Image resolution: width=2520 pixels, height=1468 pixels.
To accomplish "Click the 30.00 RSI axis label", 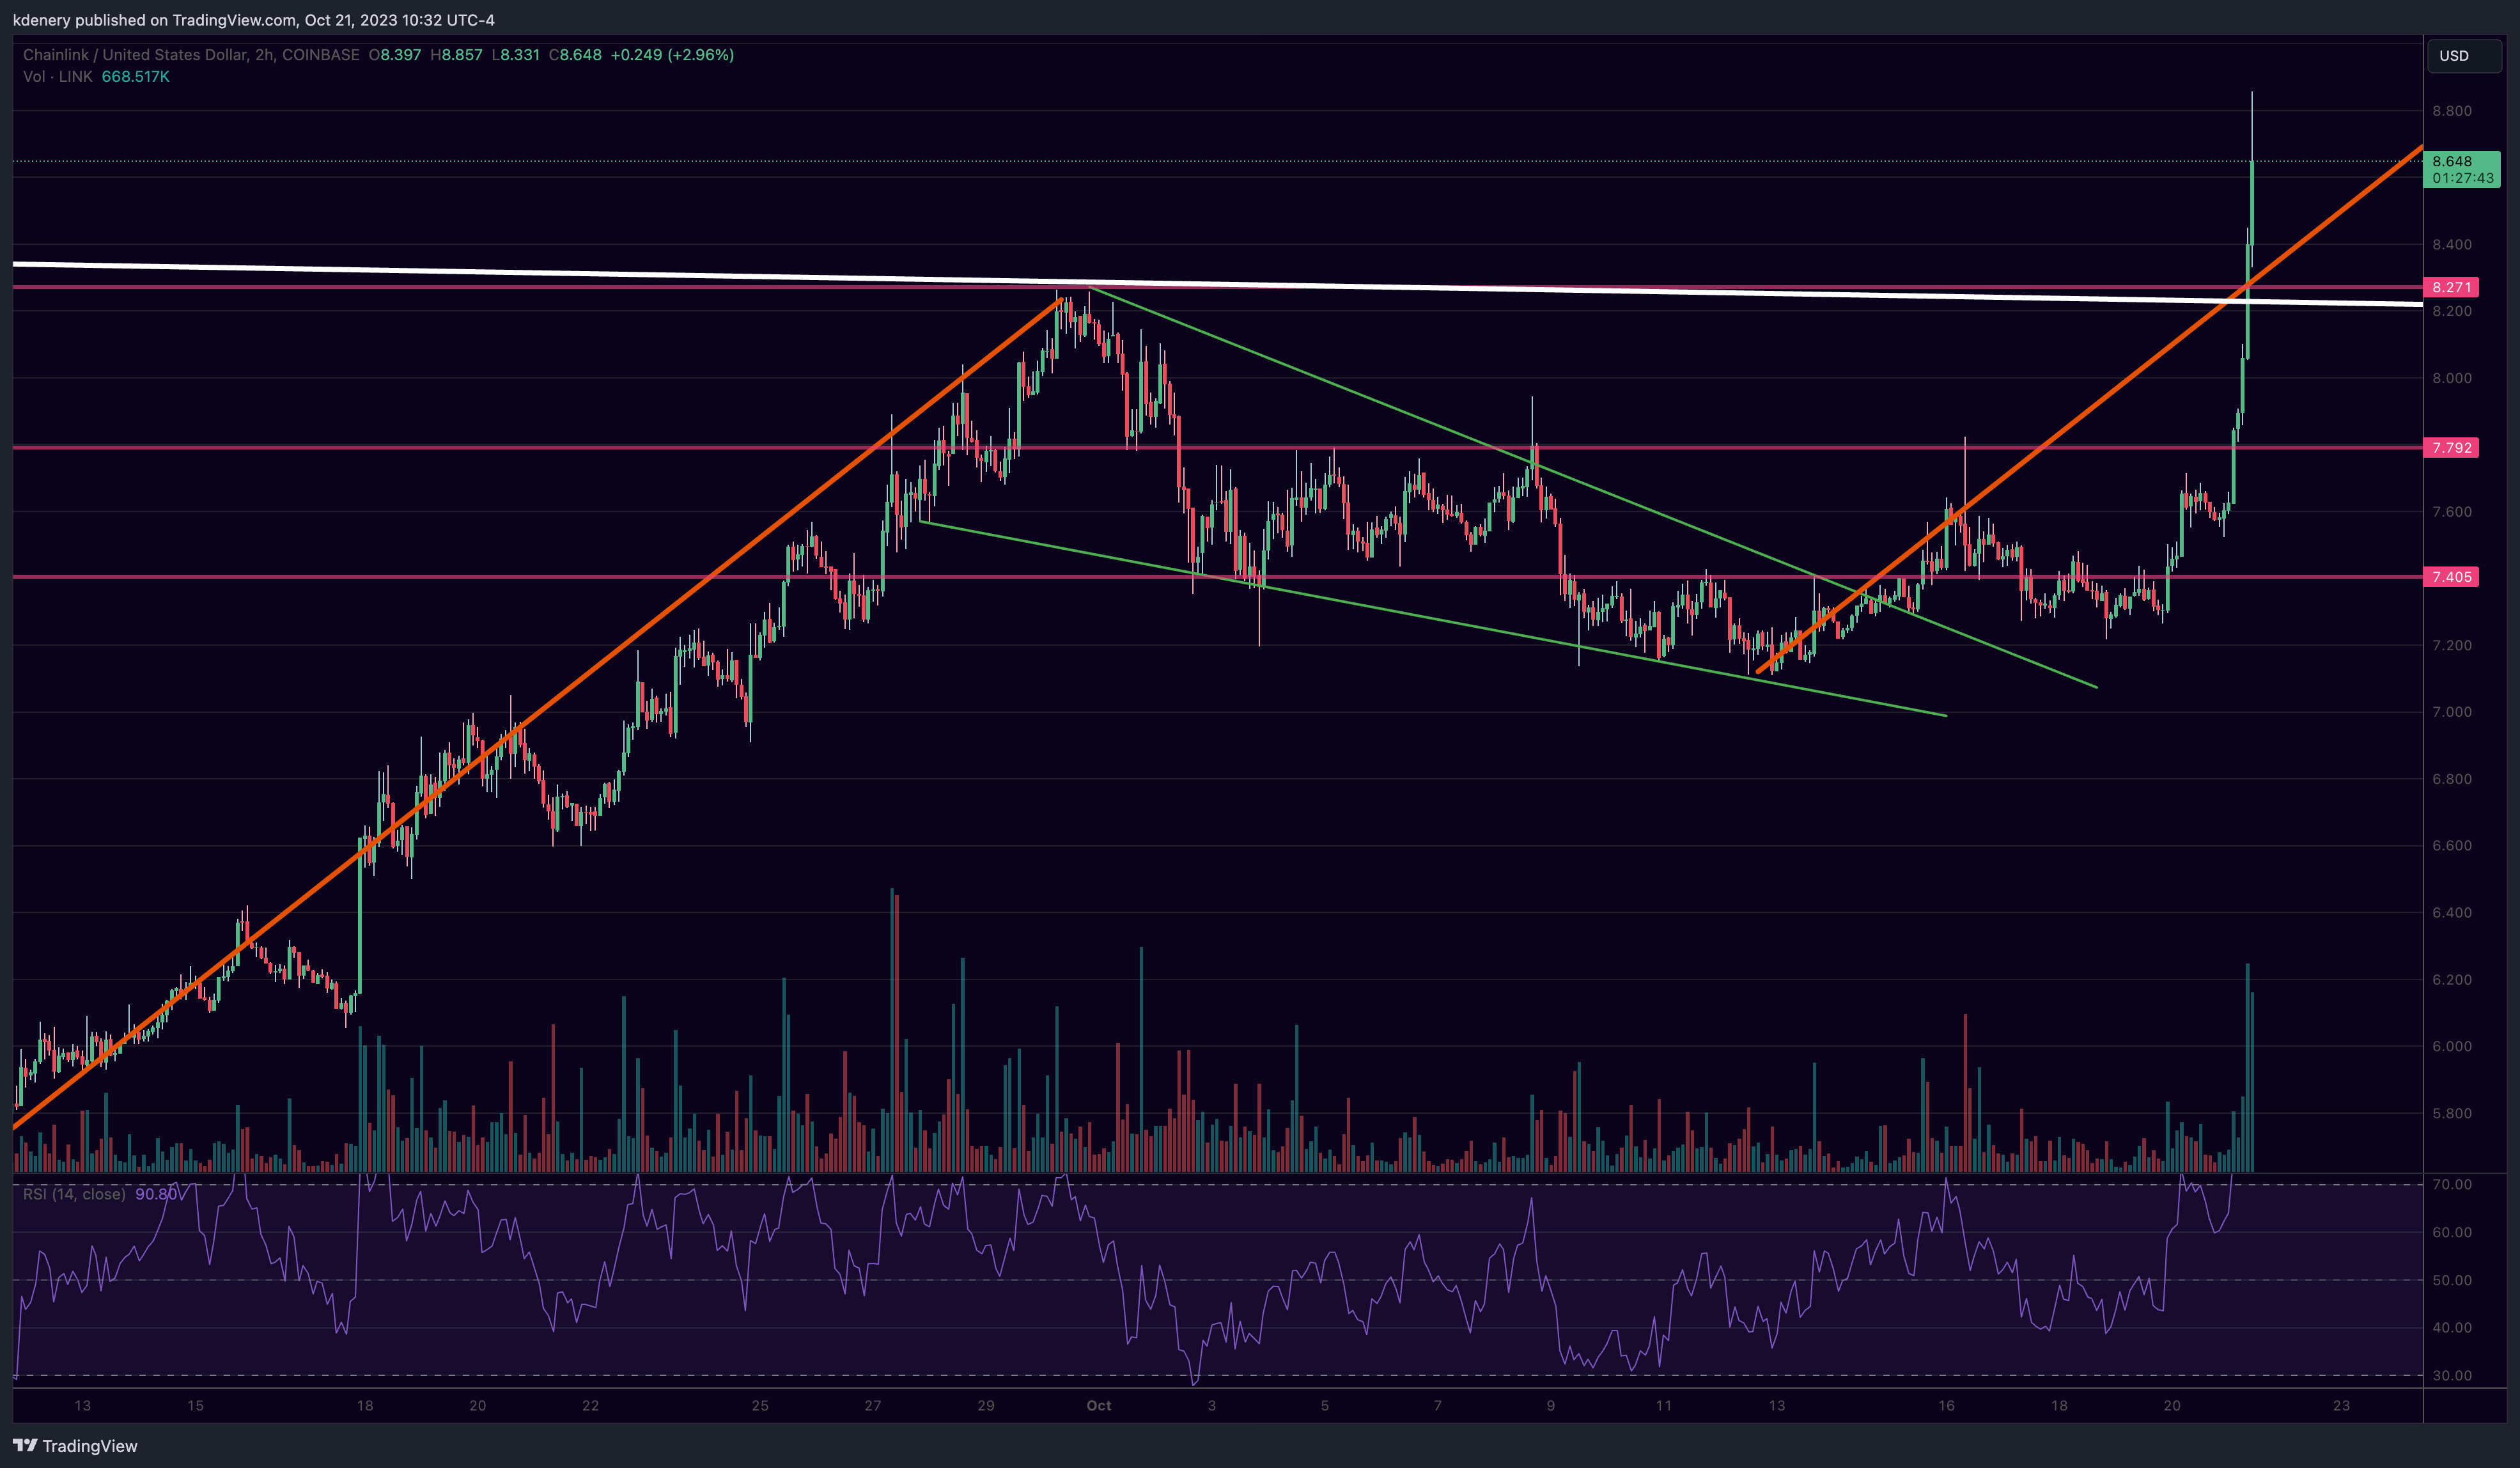I will (x=2452, y=1375).
